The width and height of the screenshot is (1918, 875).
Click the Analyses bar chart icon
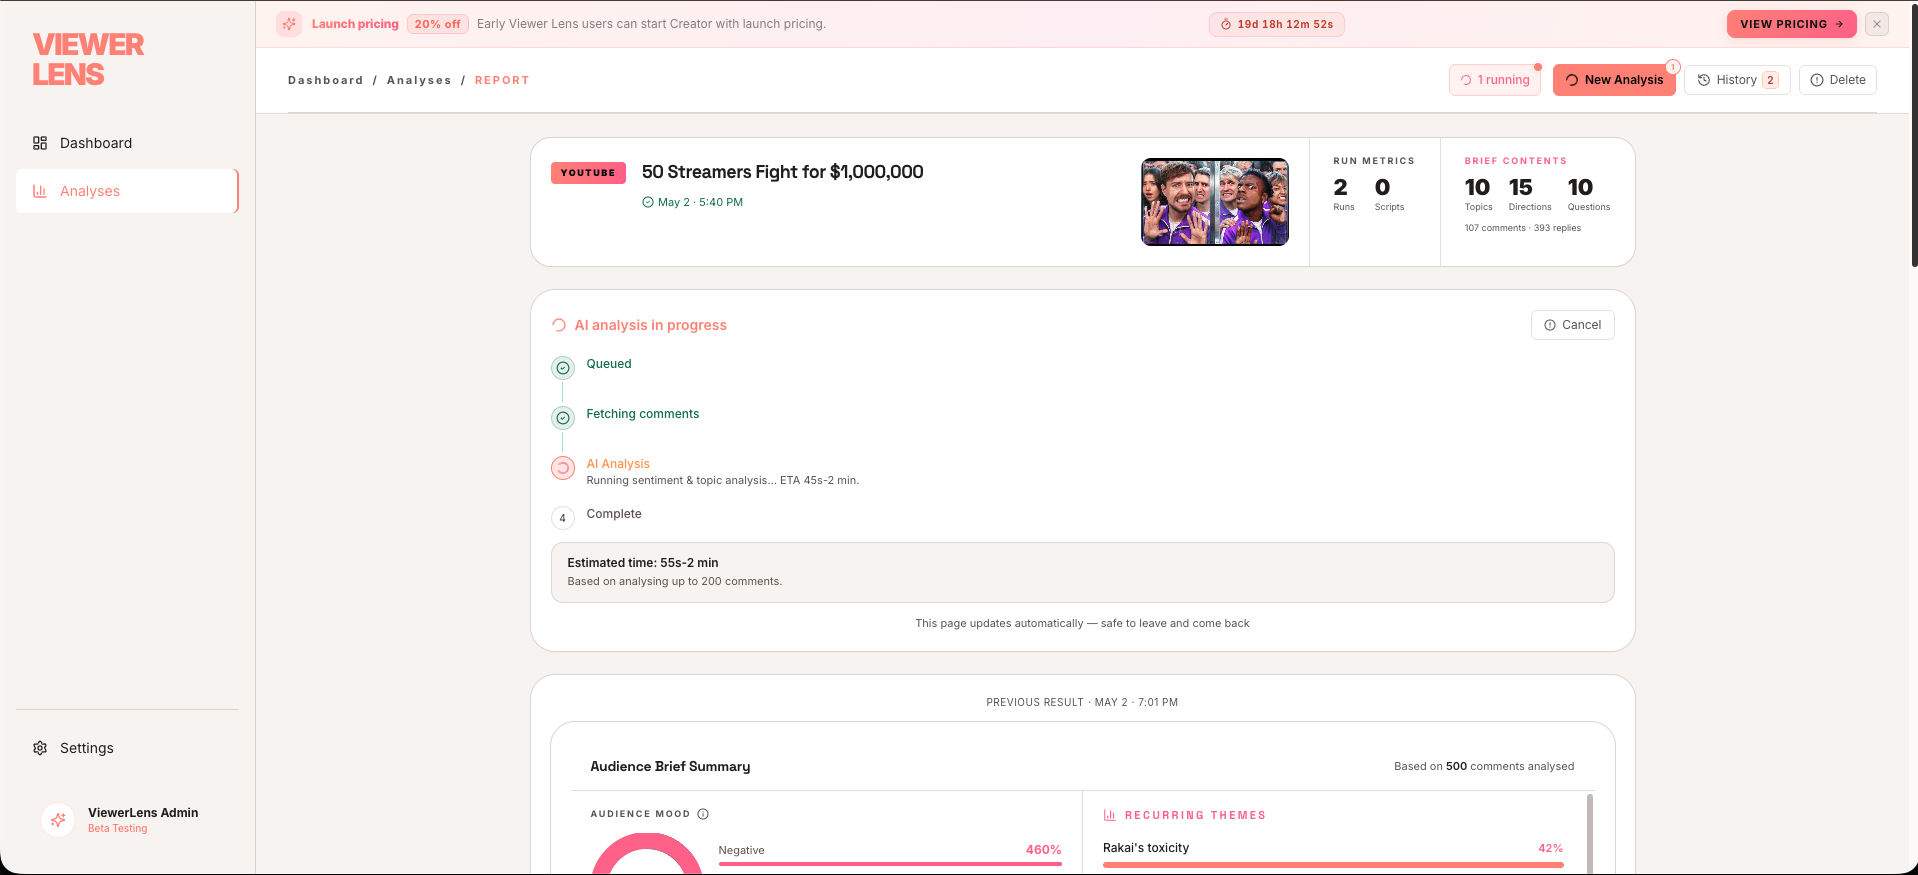(40, 191)
